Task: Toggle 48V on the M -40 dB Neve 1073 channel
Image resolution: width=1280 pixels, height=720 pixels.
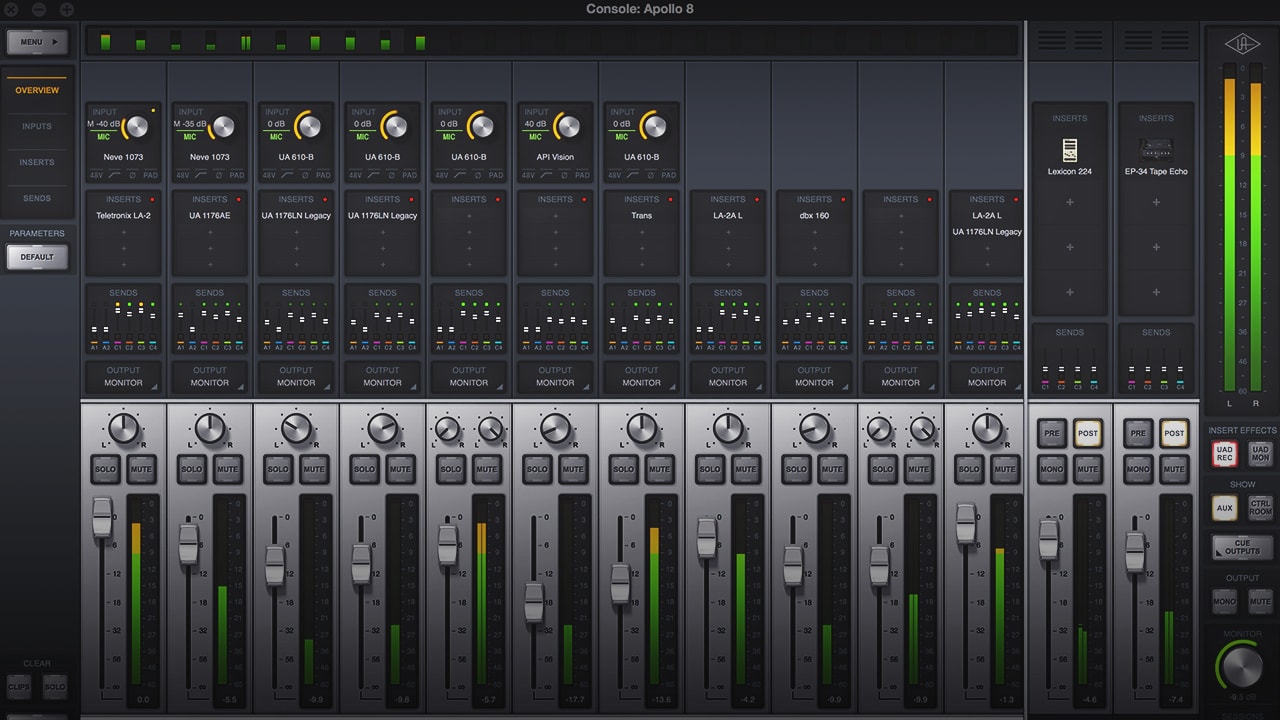Action: tap(96, 175)
